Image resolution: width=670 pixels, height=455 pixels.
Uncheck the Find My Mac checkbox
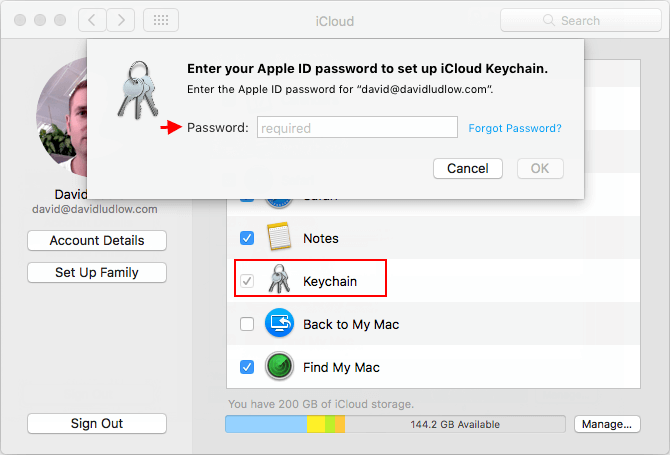[x=247, y=367]
